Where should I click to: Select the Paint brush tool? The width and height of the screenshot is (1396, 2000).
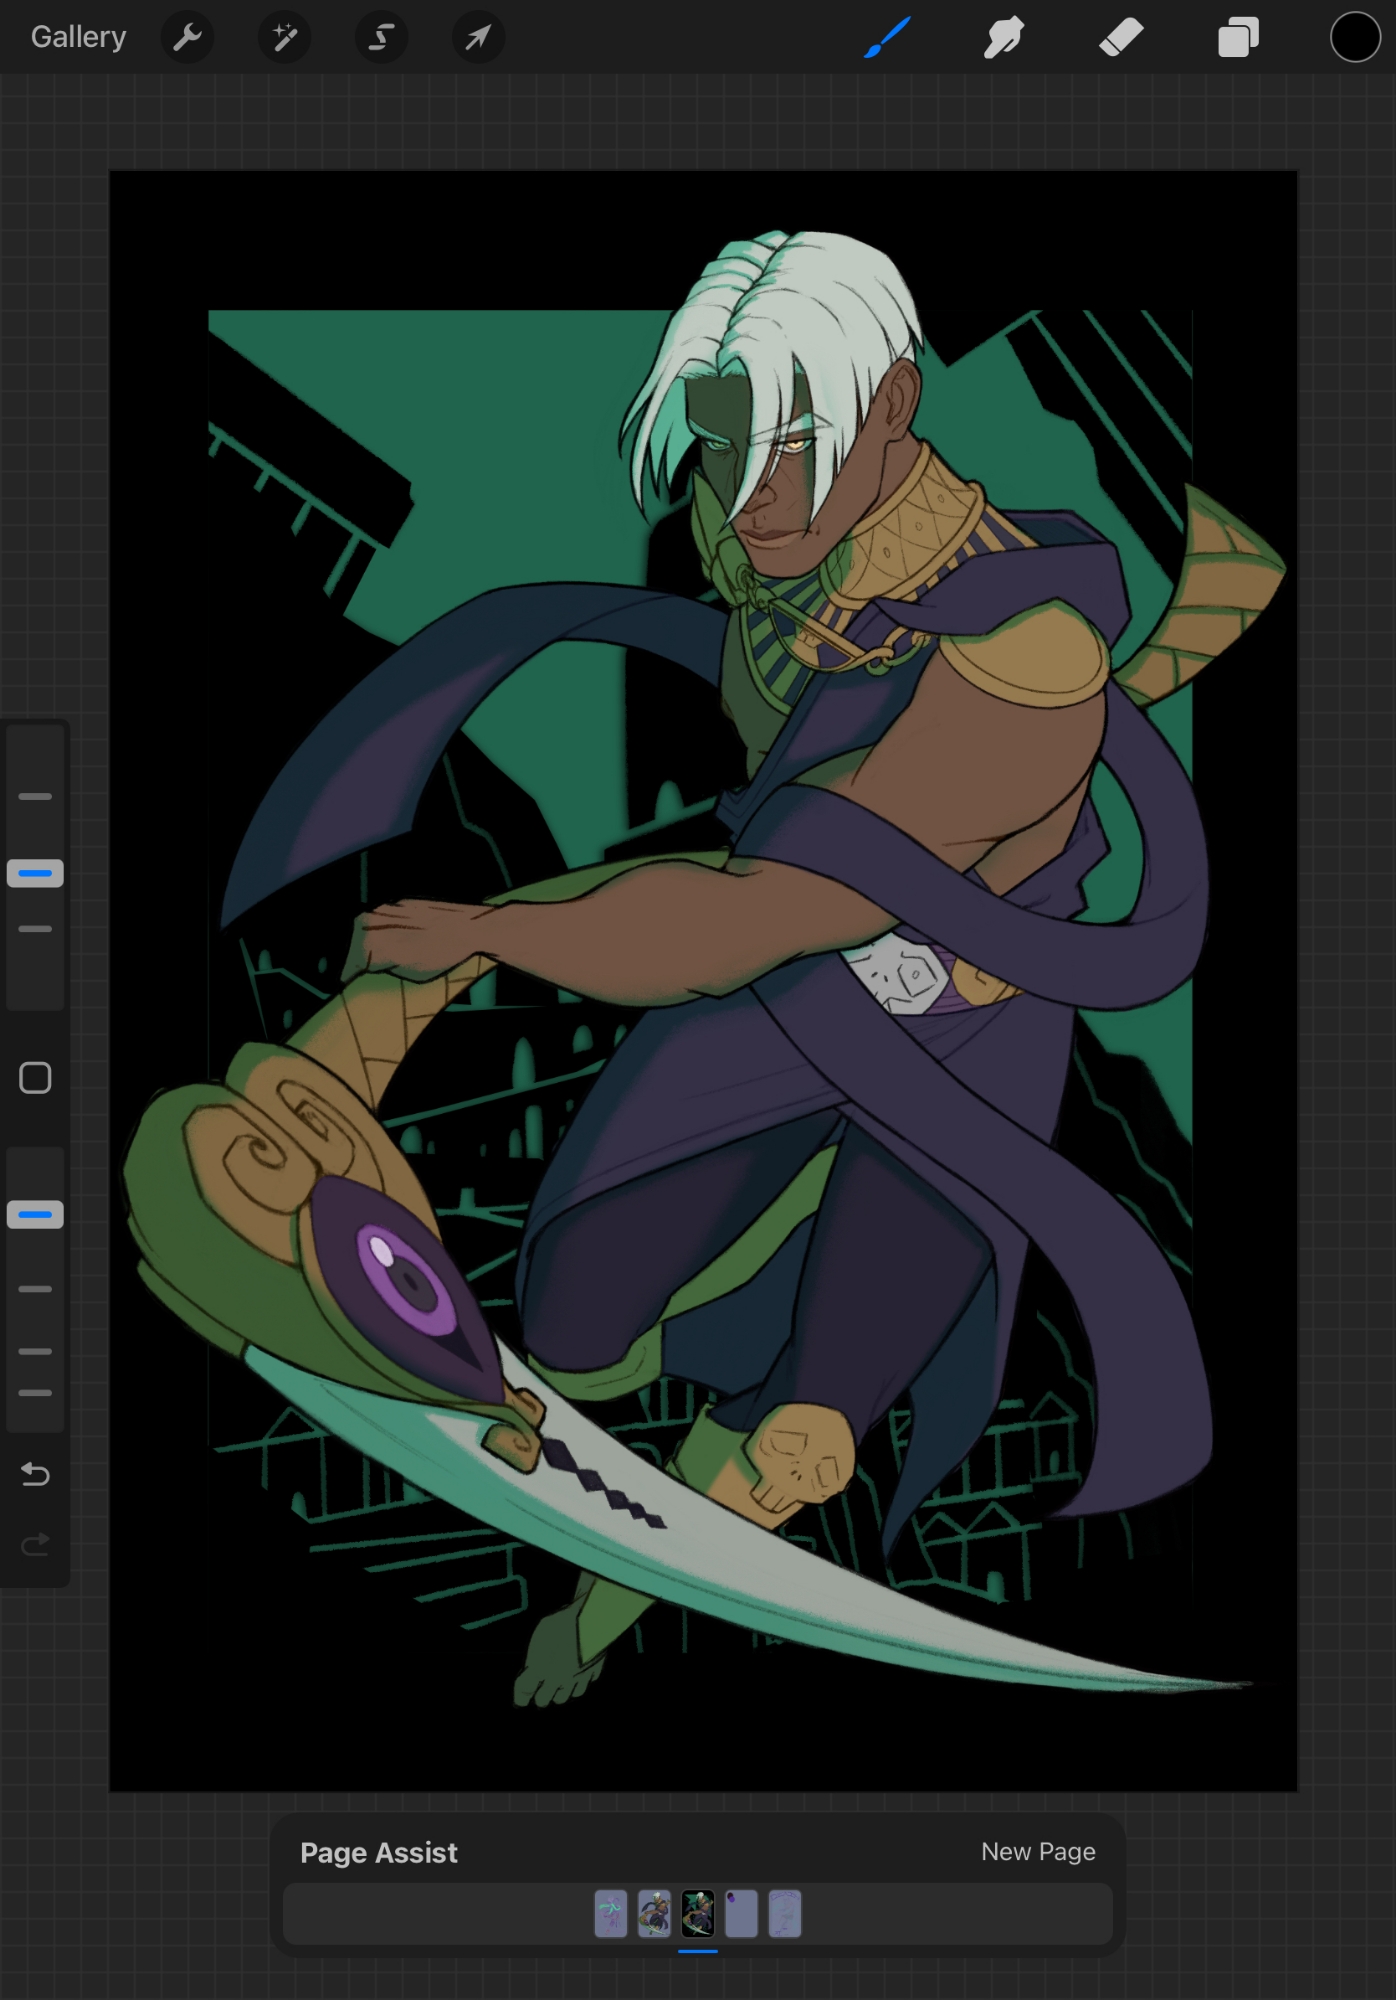(887, 38)
